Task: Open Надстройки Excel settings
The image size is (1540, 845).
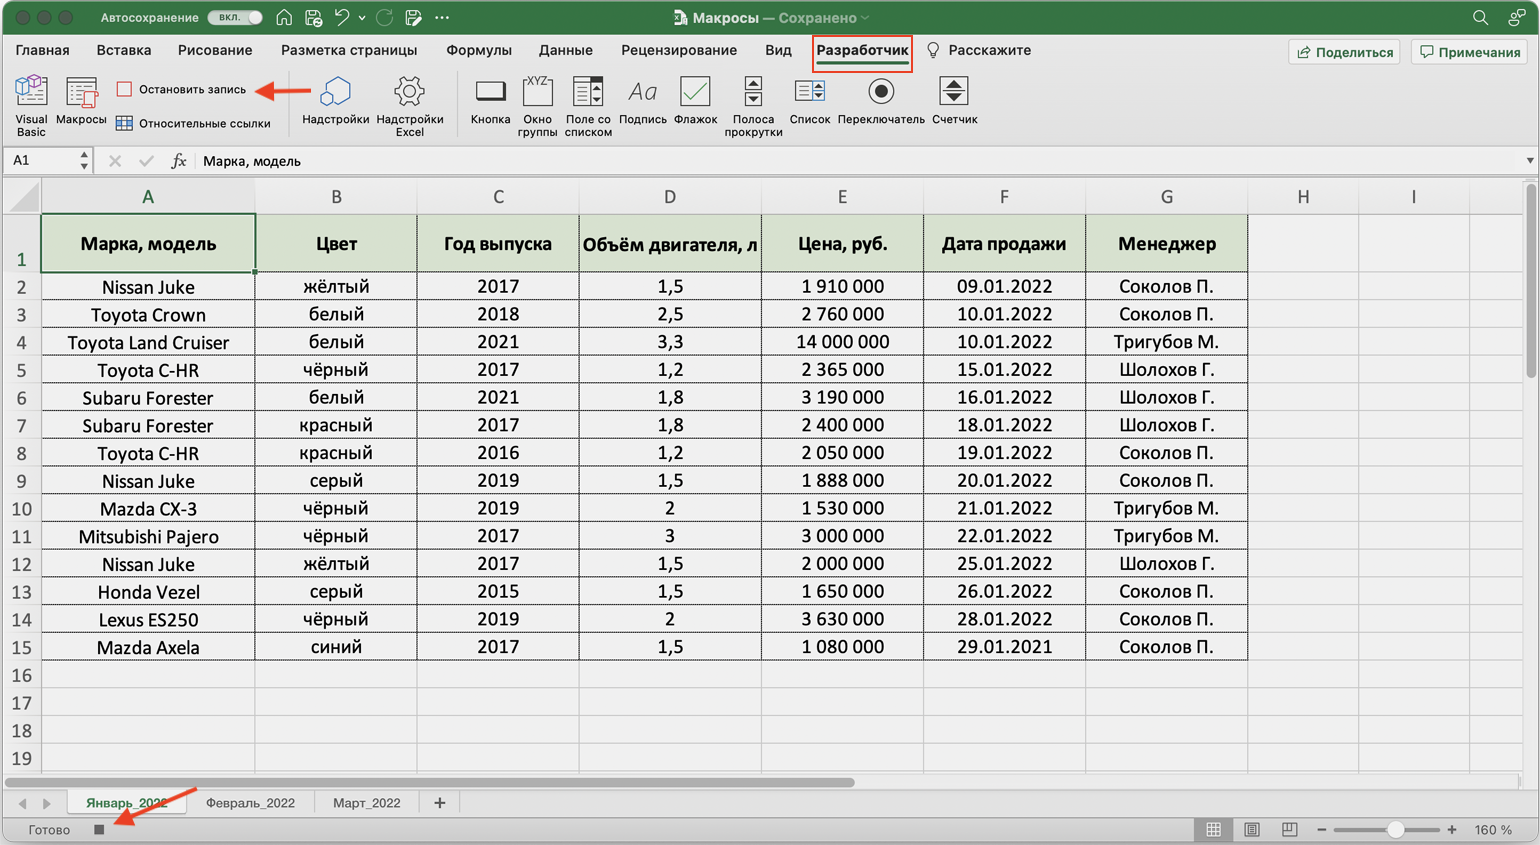Action: [409, 105]
